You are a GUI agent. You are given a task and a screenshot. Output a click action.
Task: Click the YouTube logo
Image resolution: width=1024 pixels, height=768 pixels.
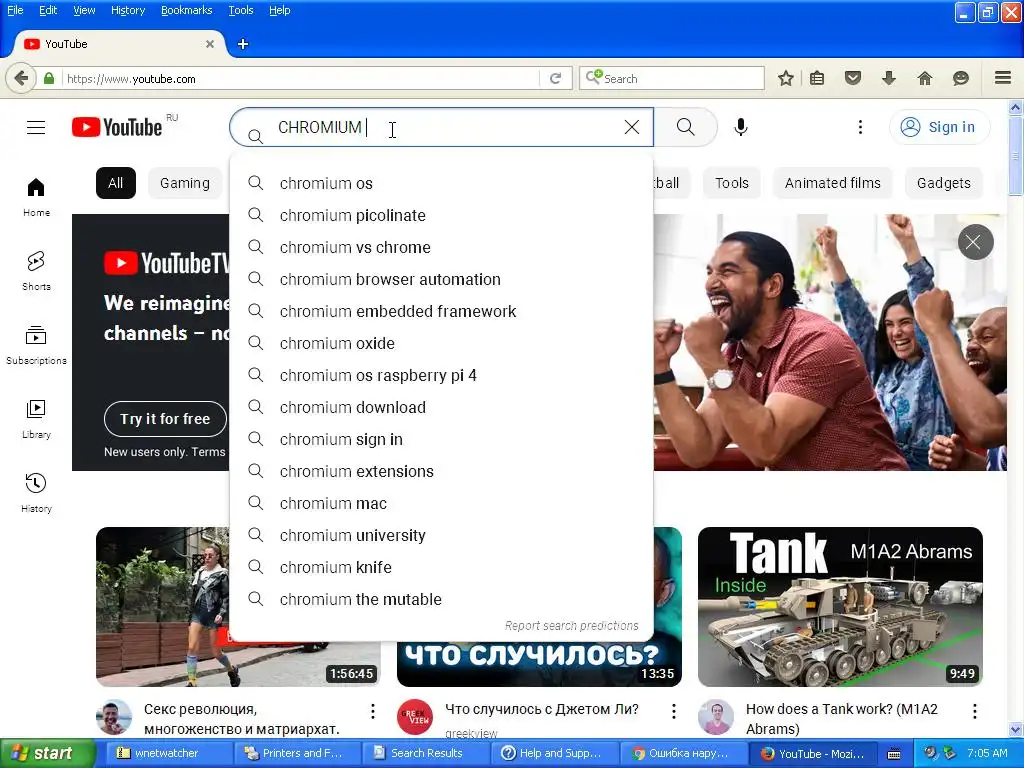117,127
